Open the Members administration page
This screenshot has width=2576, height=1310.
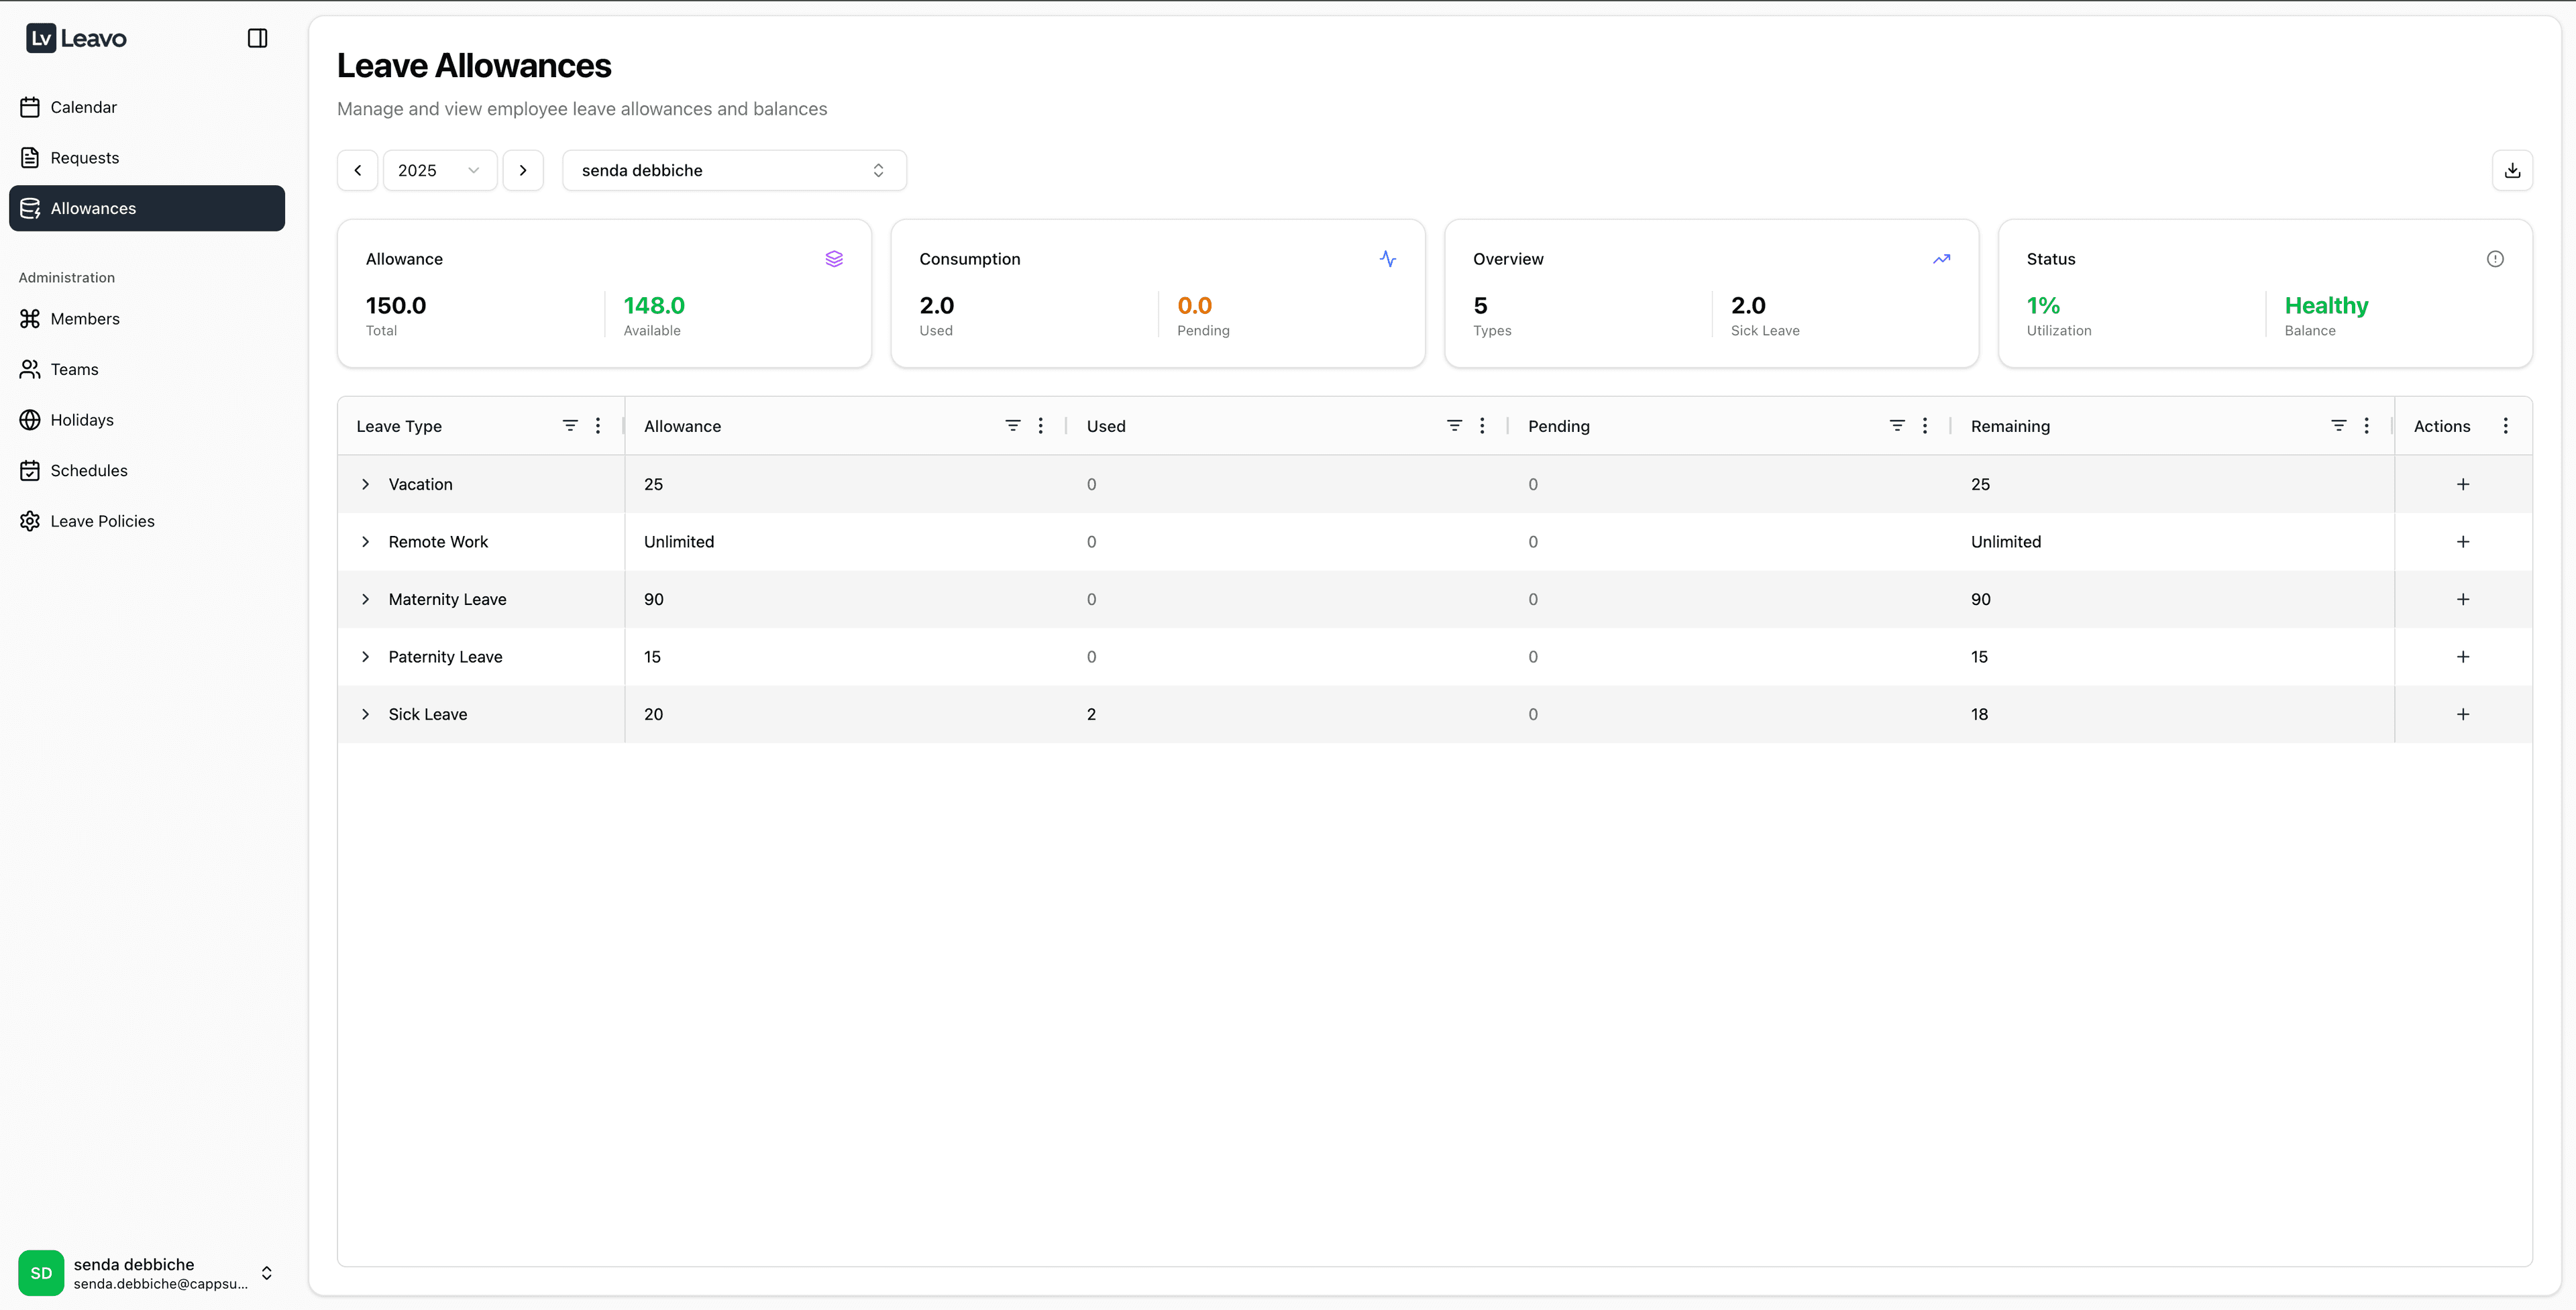point(85,319)
